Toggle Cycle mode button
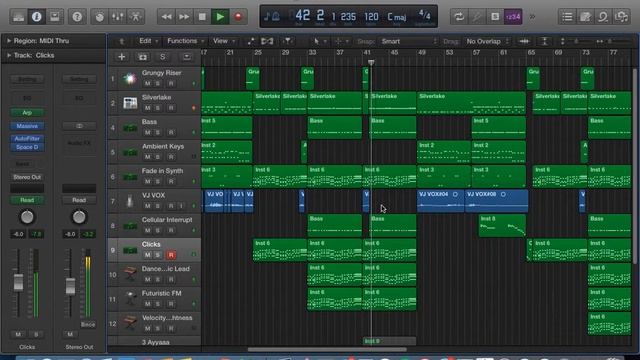The height and width of the screenshot is (360, 640). pyautogui.click(x=459, y=17)
